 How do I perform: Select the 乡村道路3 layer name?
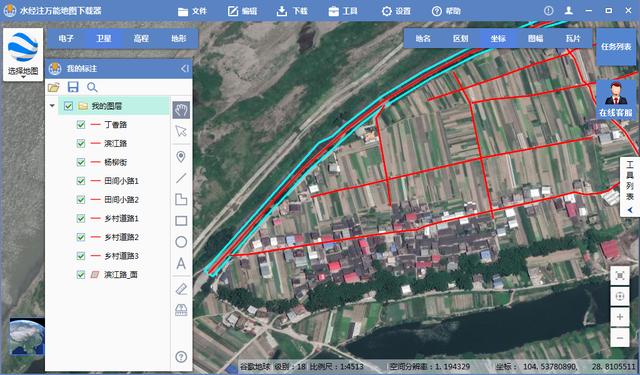pyautogui.click(x=121, y=256)
